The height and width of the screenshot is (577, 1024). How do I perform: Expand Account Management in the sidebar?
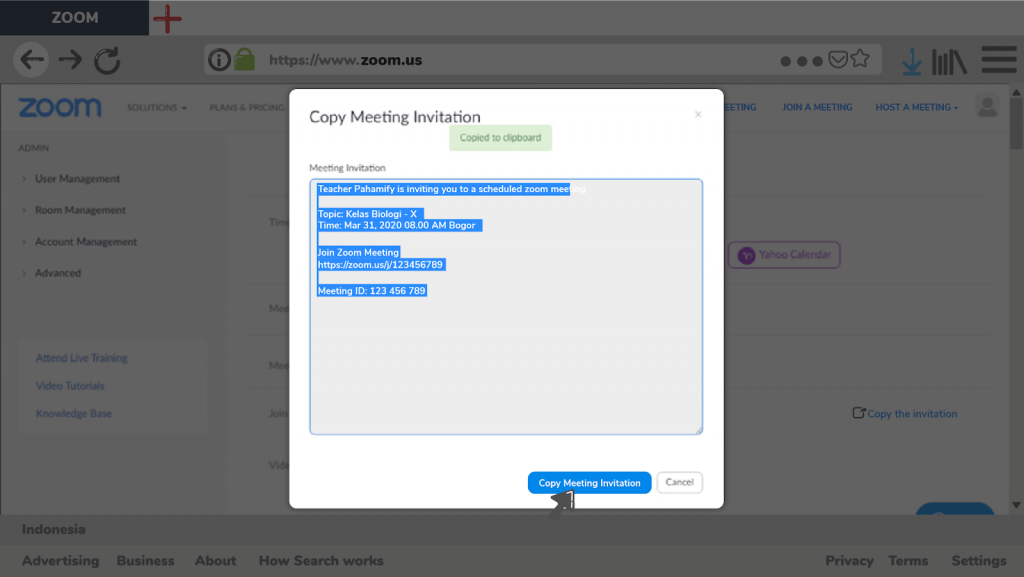[x=86, y=242]
